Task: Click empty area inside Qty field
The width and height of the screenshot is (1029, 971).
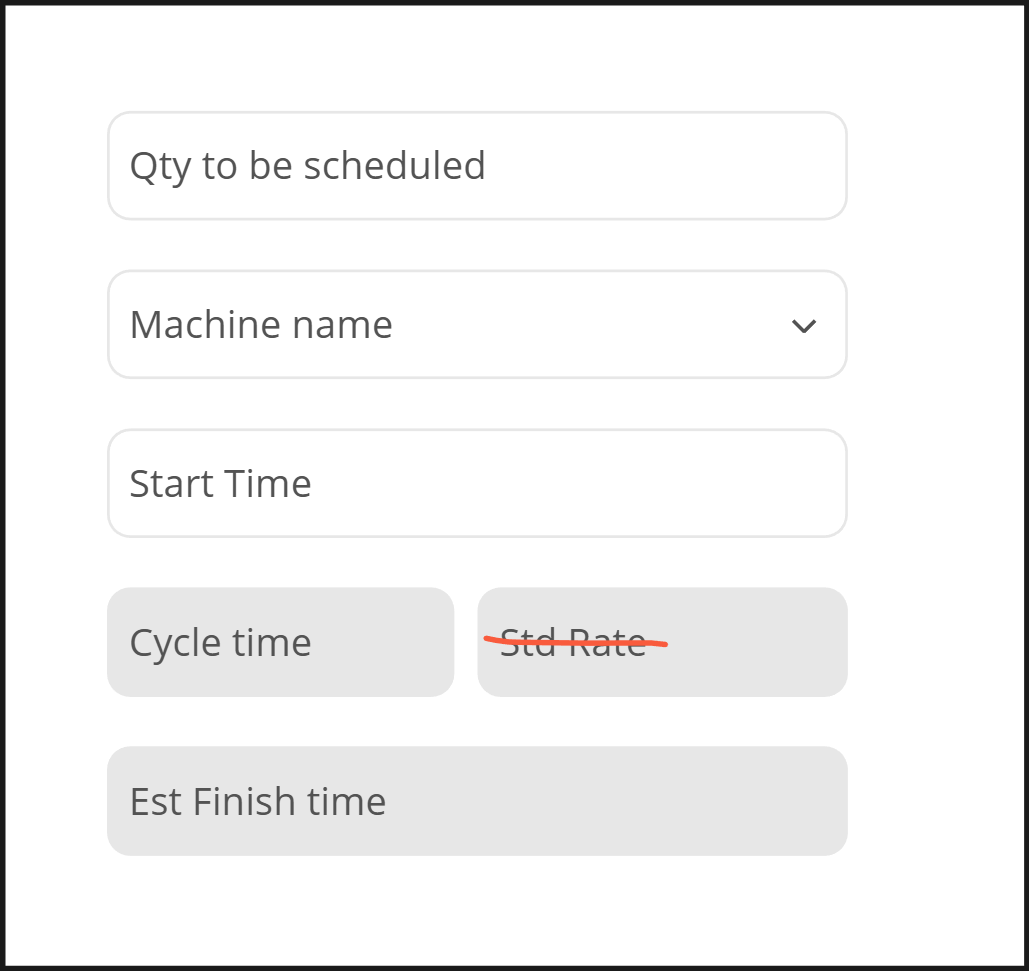Action: coord(680,166)
